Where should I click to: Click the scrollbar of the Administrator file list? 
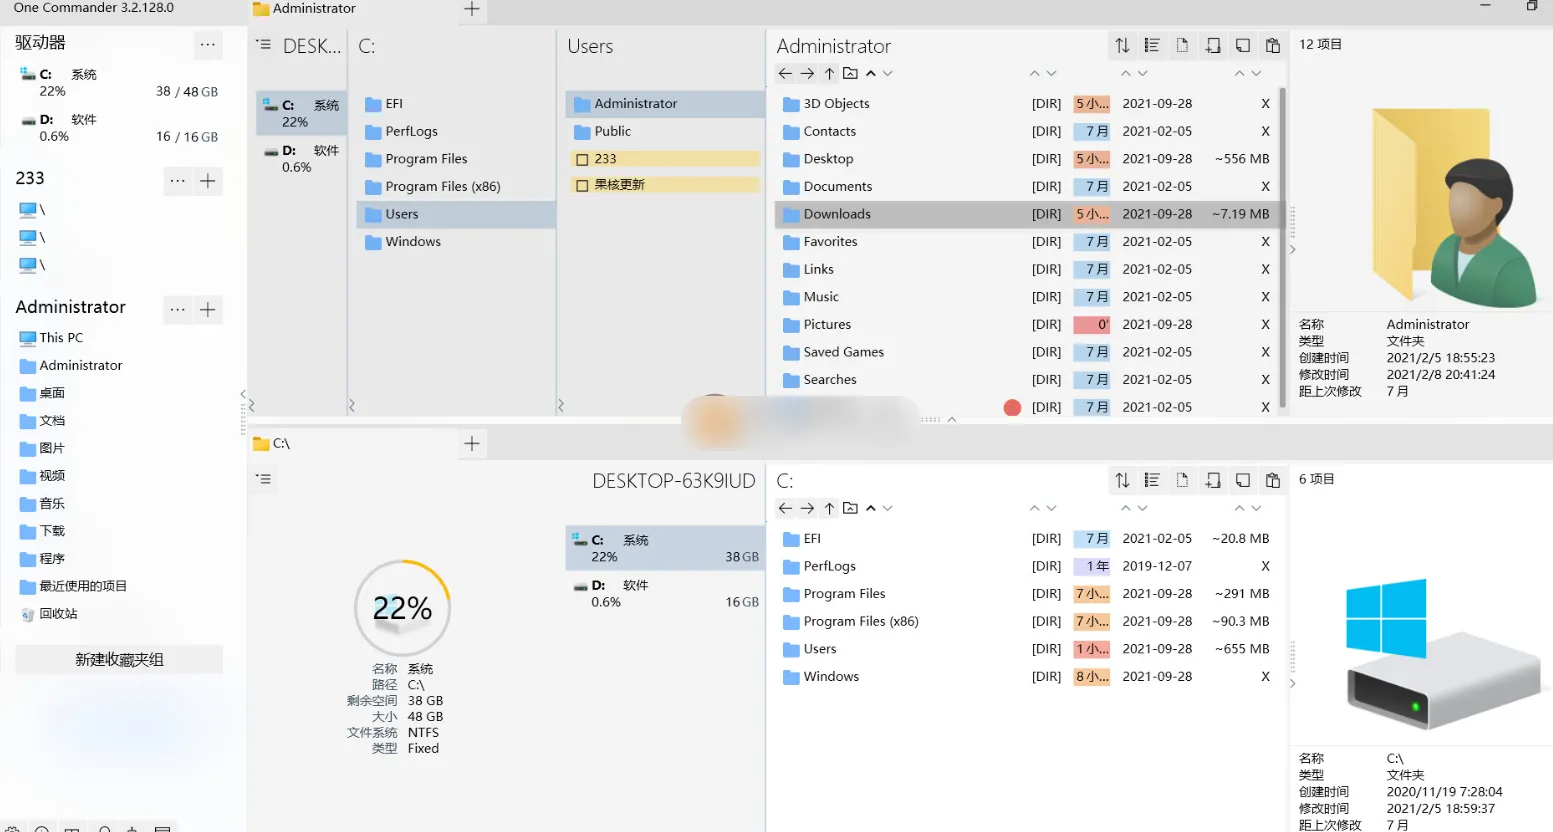1282,200
